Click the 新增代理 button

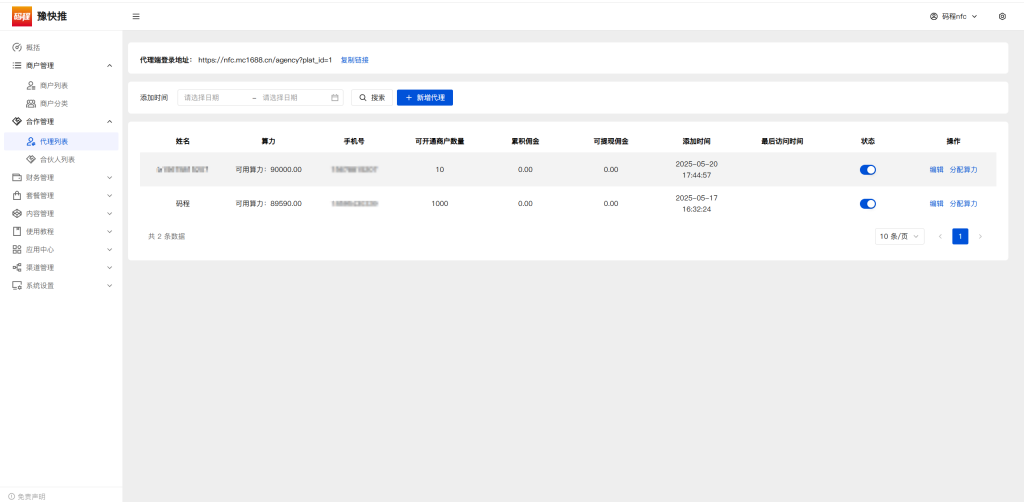[425, 98]
